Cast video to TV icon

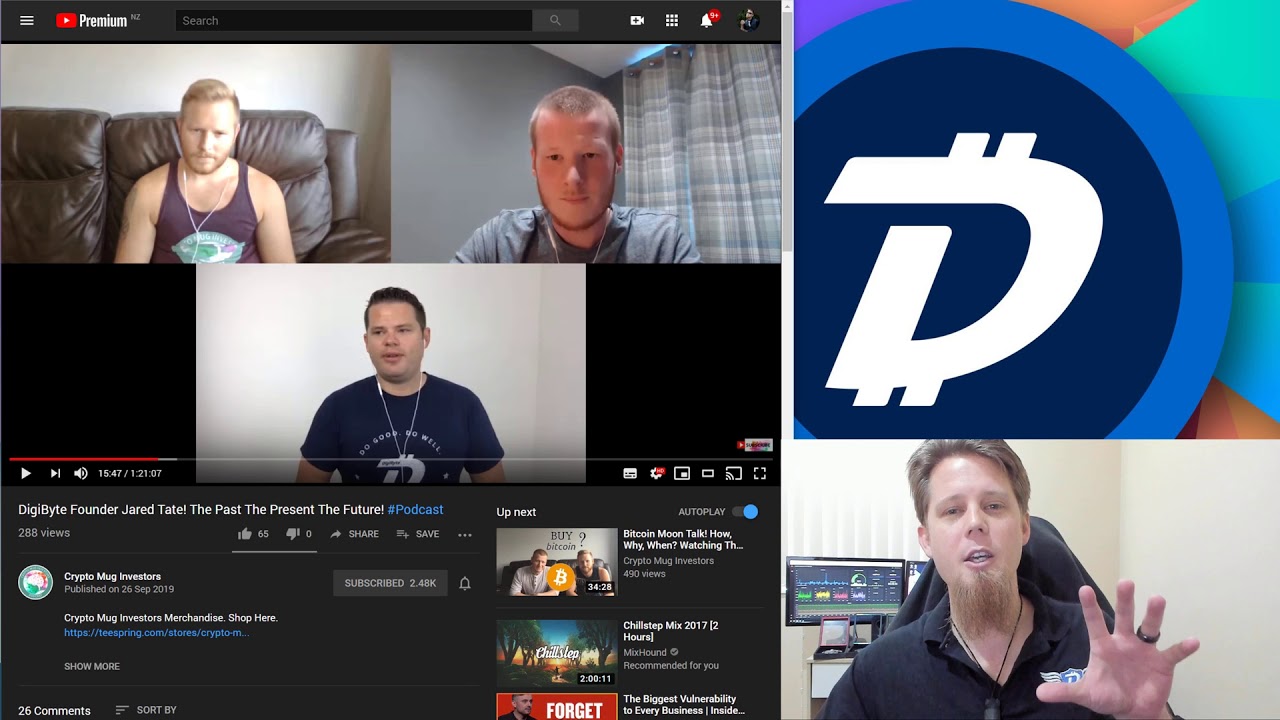coord(734,473)
